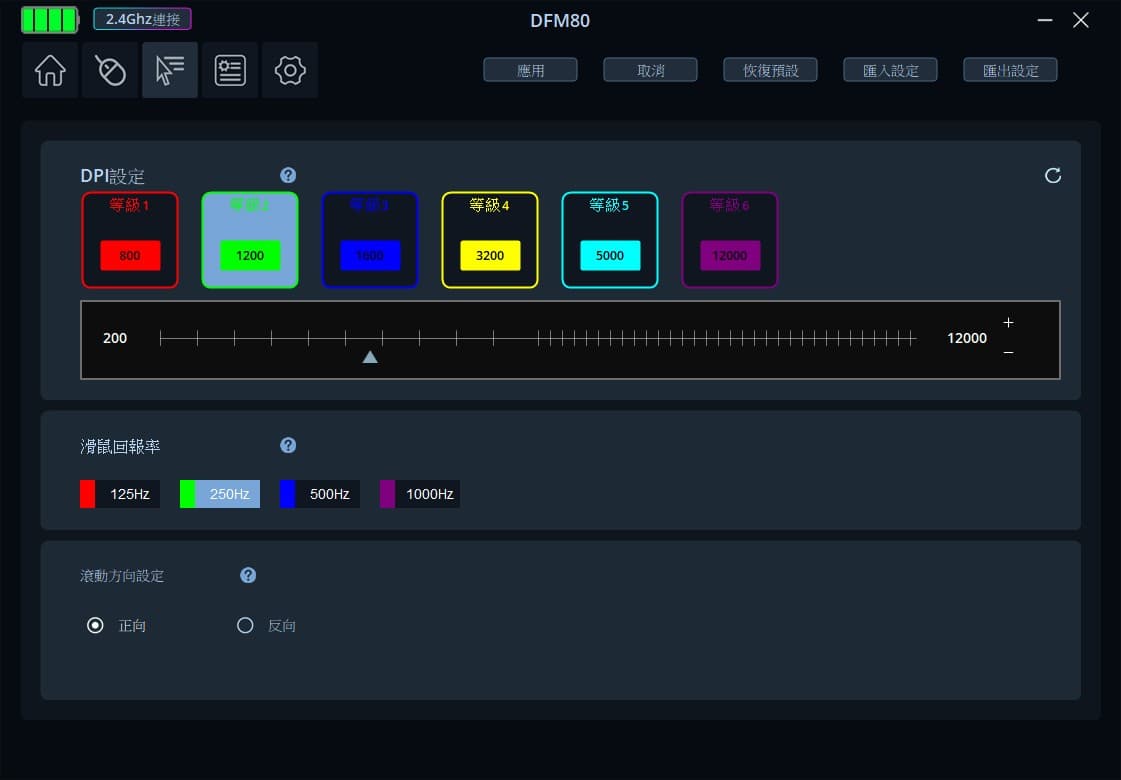Click the 匯入設定 import settings button
Viewport: 1121px width, 780px height.
coord(891,70)
